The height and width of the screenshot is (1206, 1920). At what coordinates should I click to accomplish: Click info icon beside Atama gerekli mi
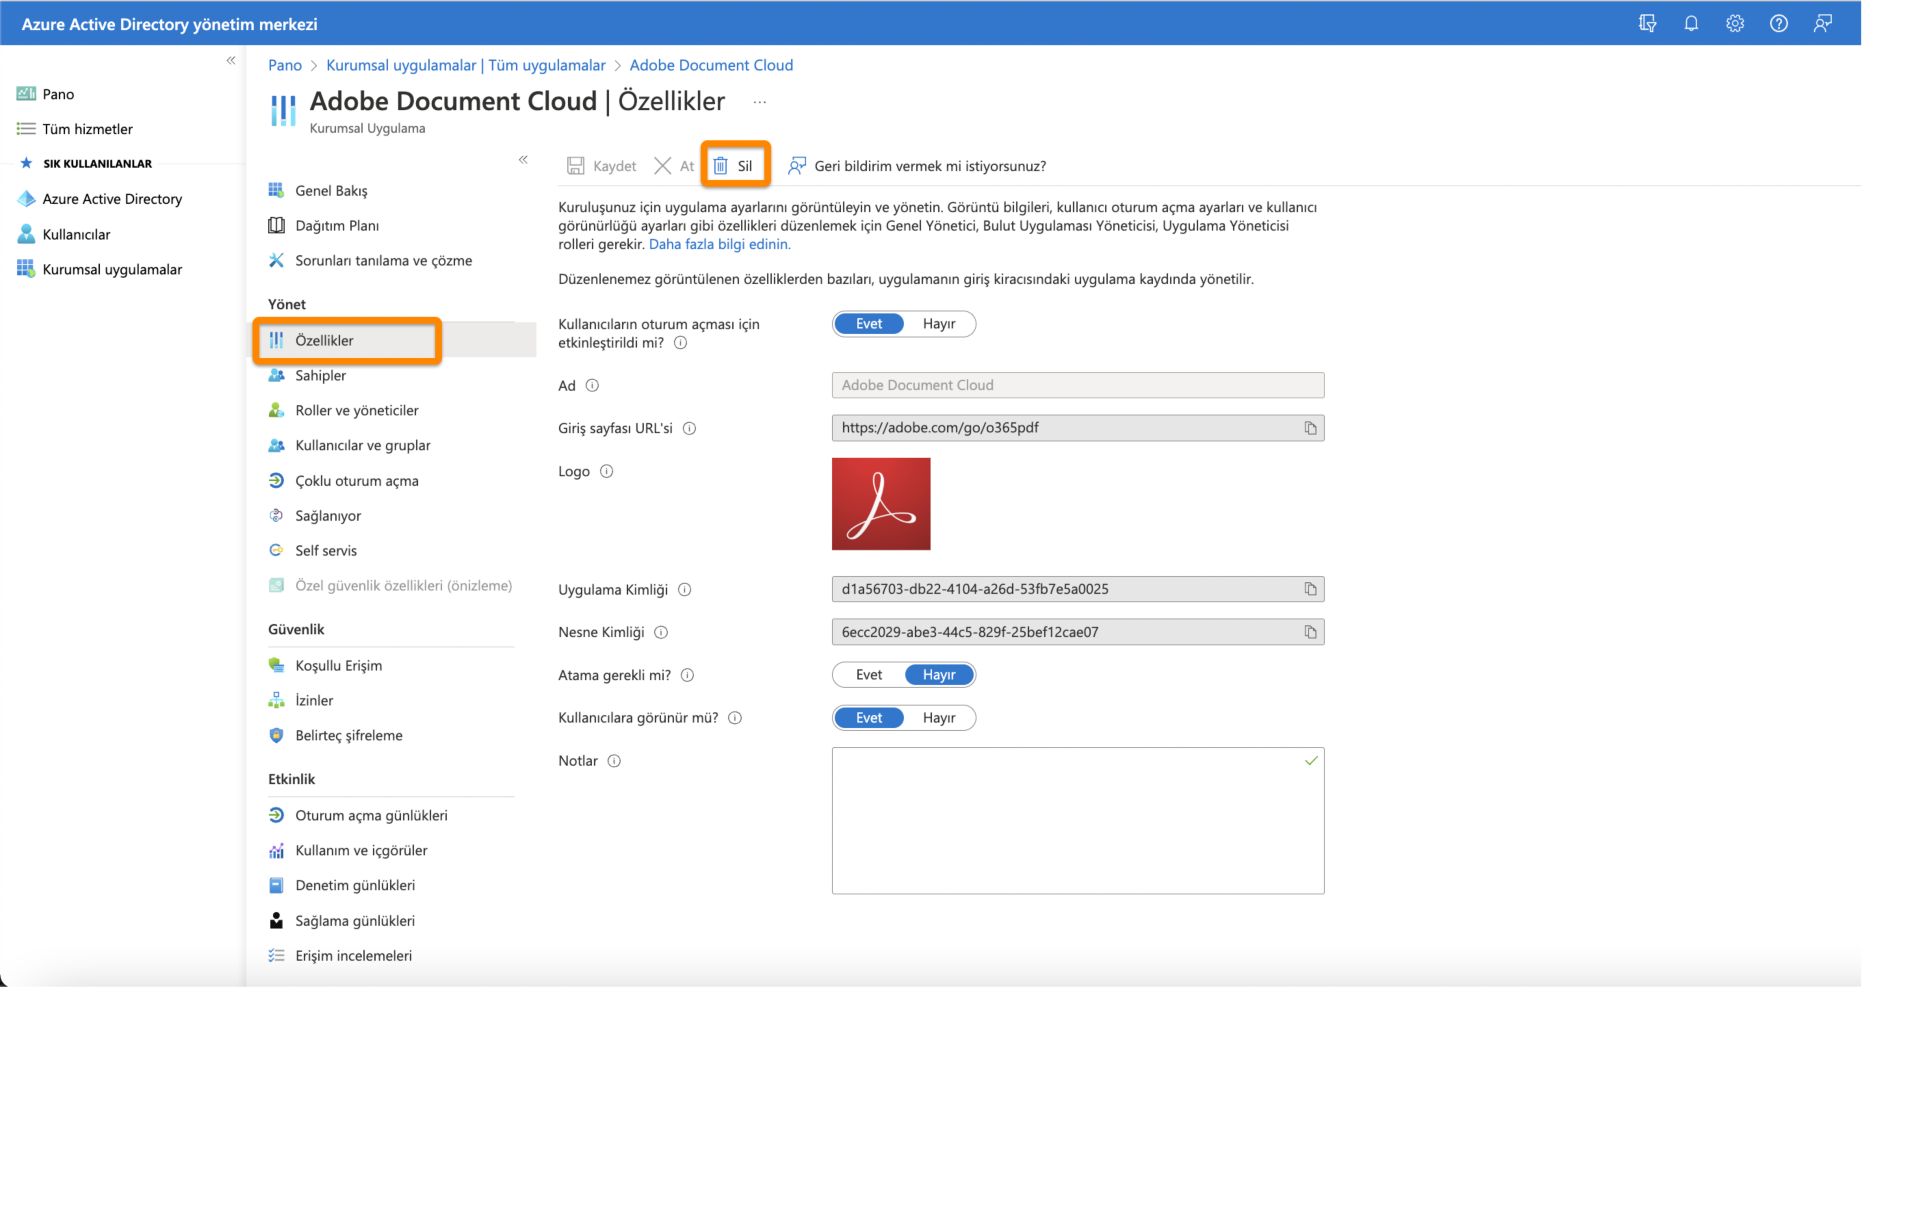(687, 675)
